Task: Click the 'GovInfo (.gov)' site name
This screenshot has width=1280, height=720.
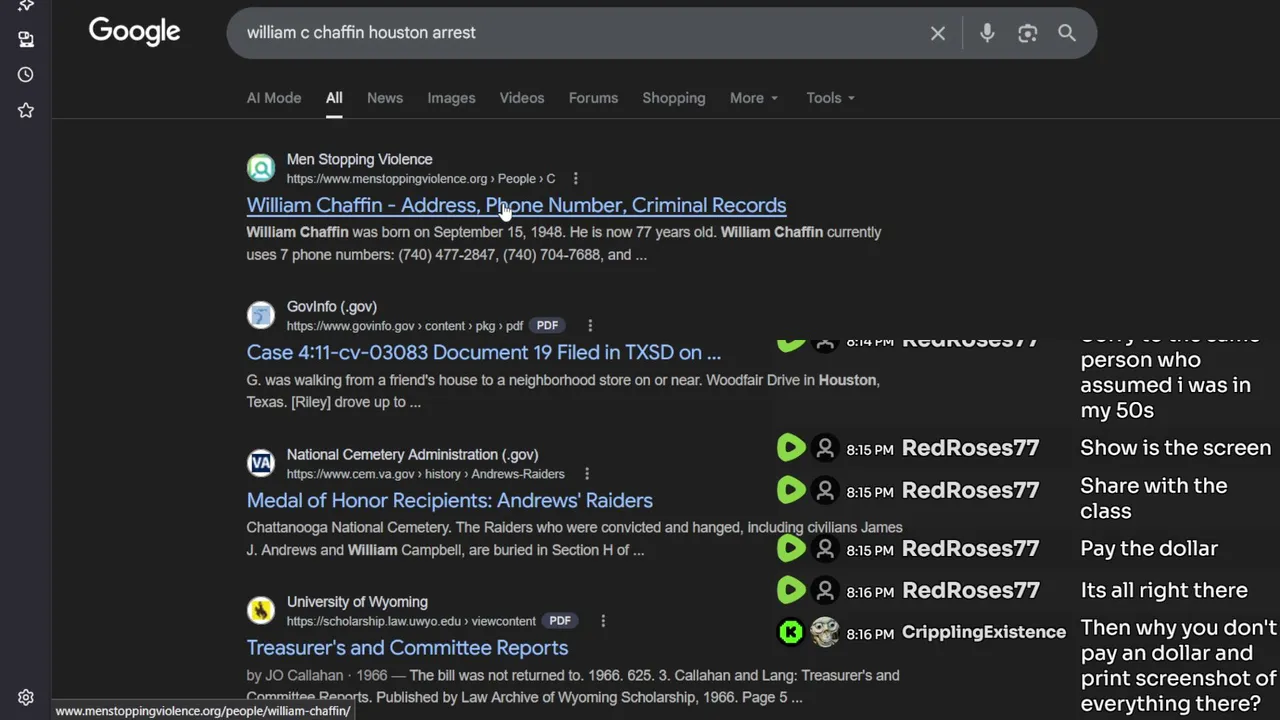Action: [x=332, y=307]
